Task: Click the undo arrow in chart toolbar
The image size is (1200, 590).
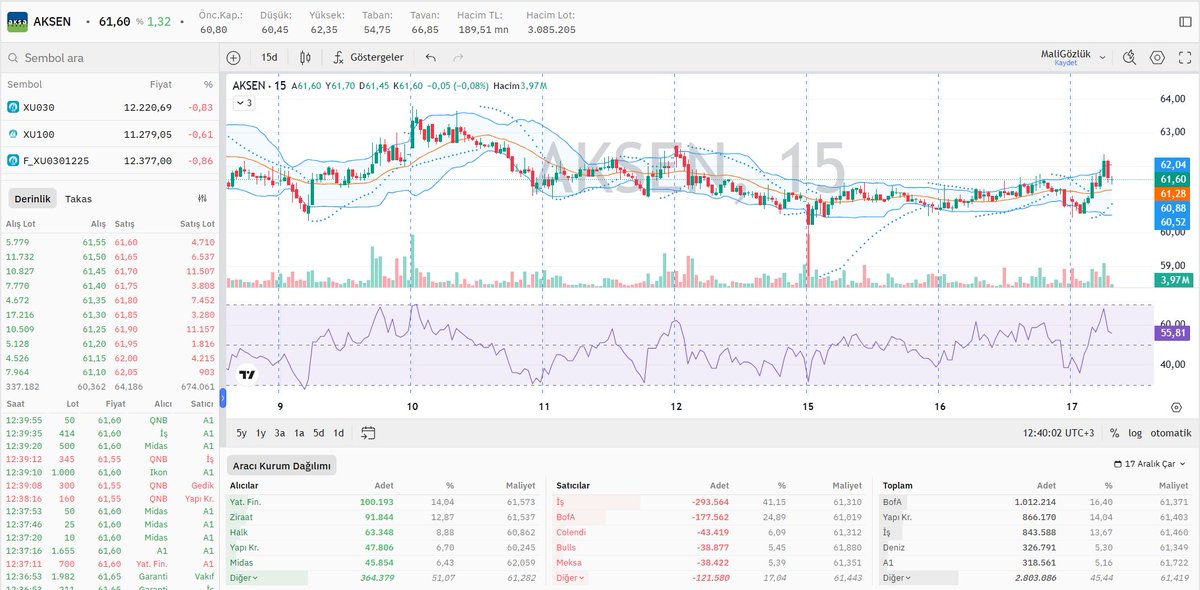Action: (x=431, y=58)
